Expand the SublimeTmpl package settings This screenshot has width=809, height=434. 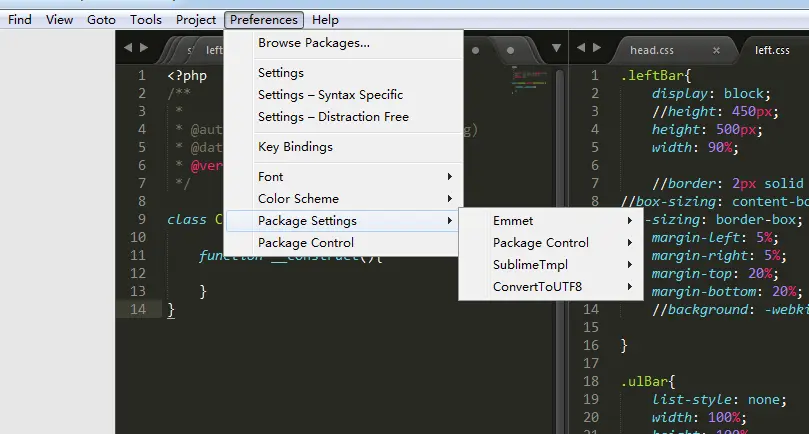(x=551, y=265)
